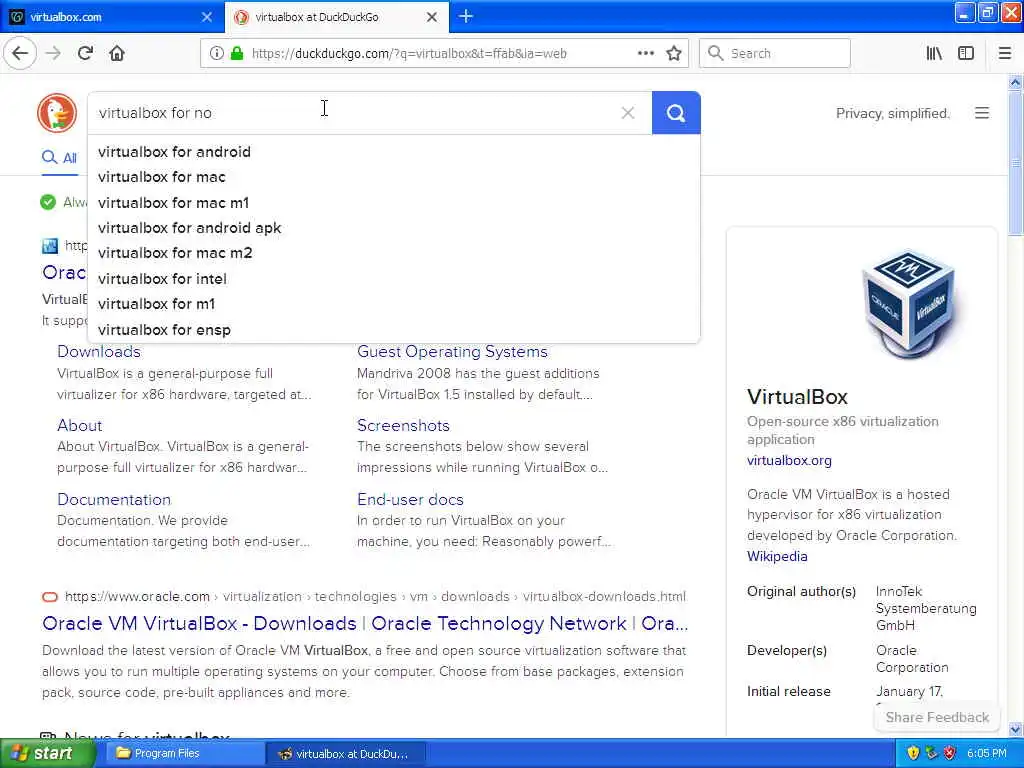
Task: Choose suggestion virtualbox for mac m2
Action: pyautogui.click(x=394, y=253)
